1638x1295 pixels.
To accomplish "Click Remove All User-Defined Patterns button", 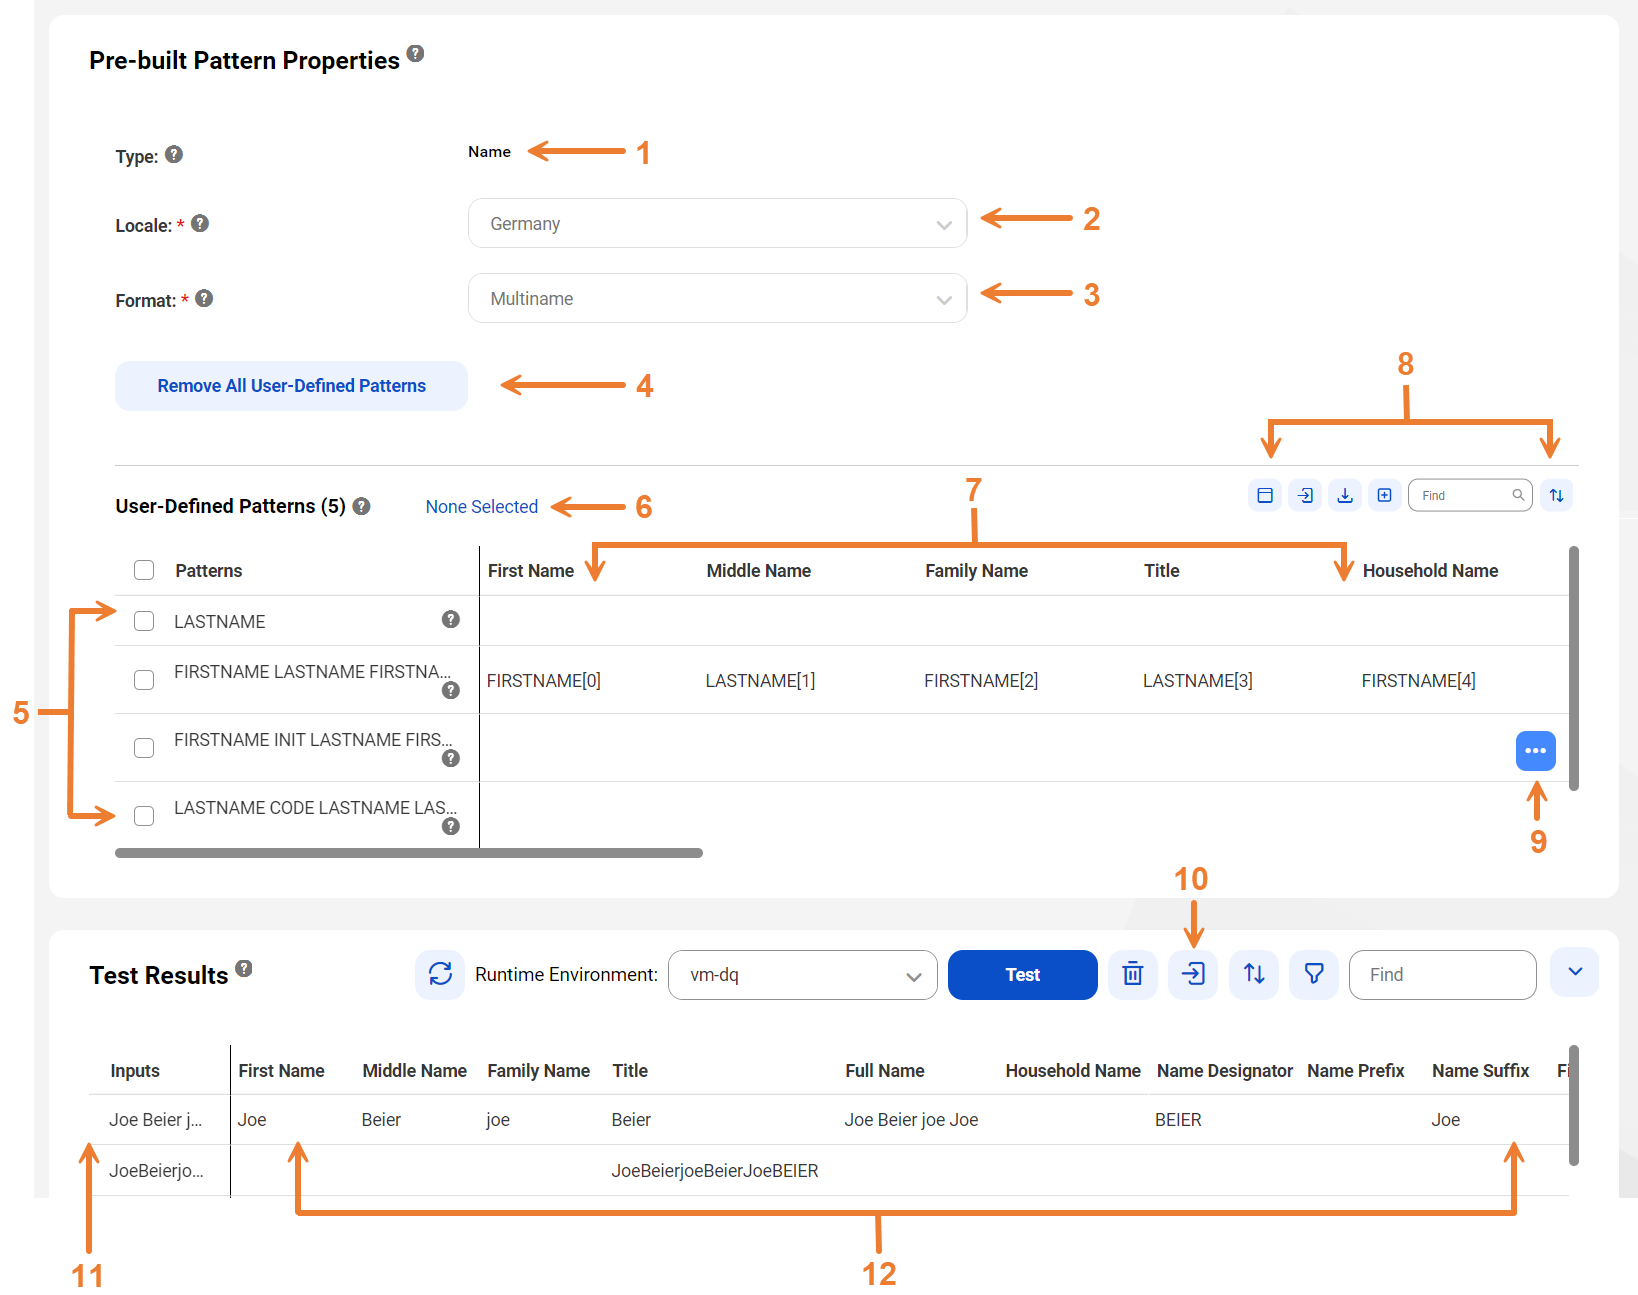I will coord(291,386).
